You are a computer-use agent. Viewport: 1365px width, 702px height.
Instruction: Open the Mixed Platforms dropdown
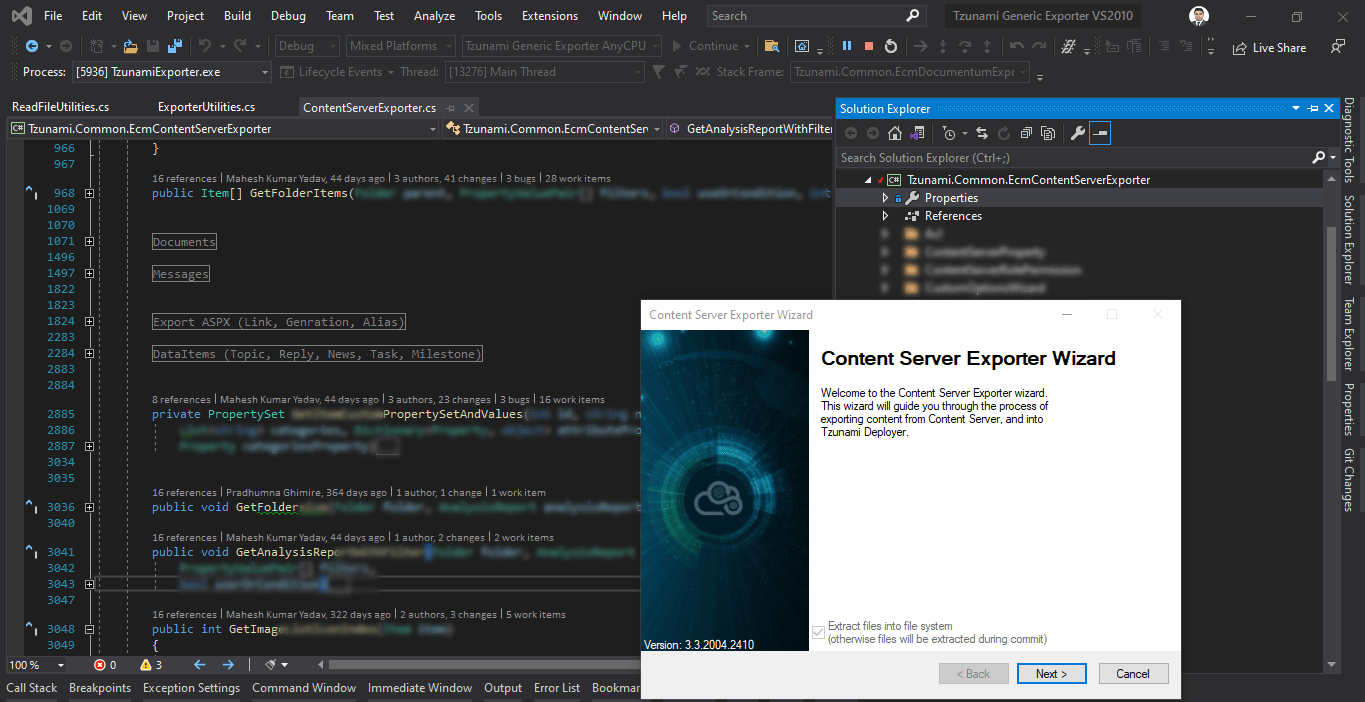click(x=401, y=46)
